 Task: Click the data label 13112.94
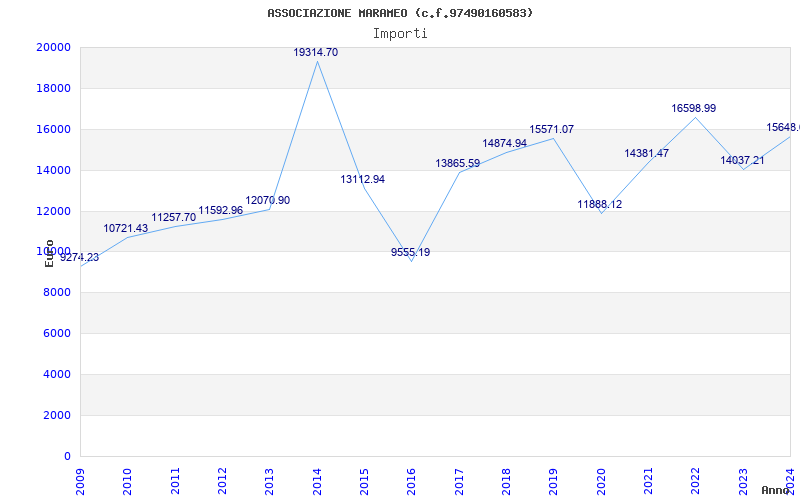point(362,180)
